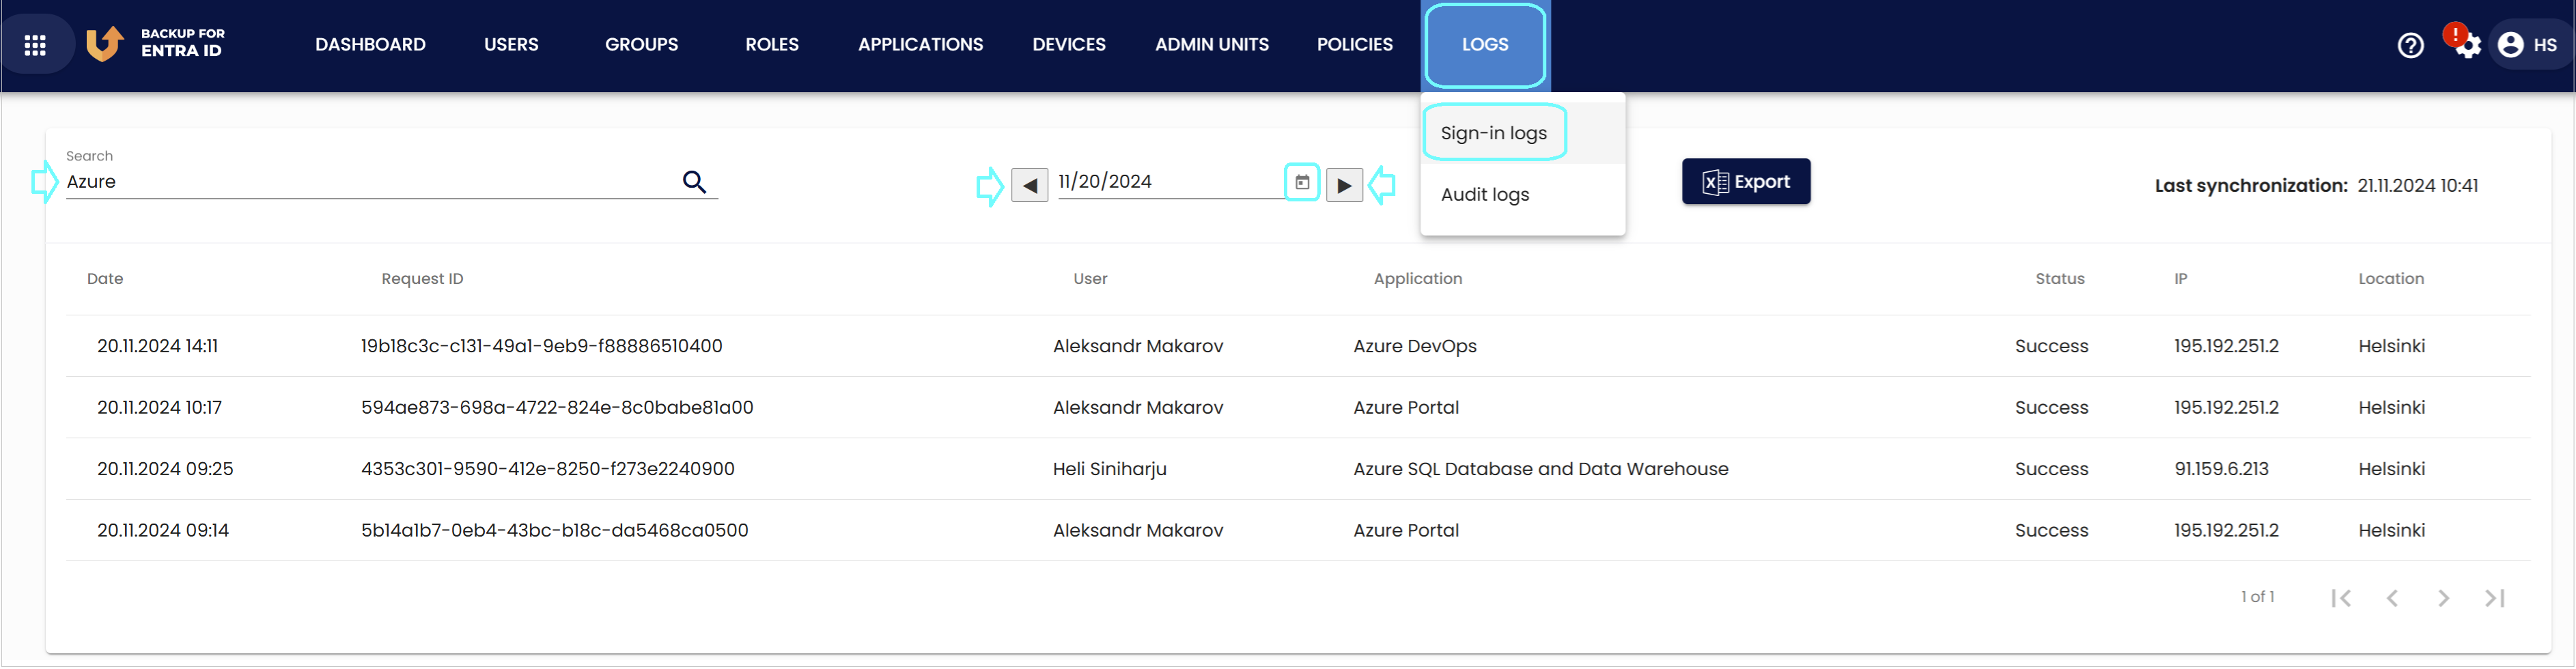Click the IP column header
Image resolution: width=2576 pixels, height=669 pixels.
point(2180,279)
